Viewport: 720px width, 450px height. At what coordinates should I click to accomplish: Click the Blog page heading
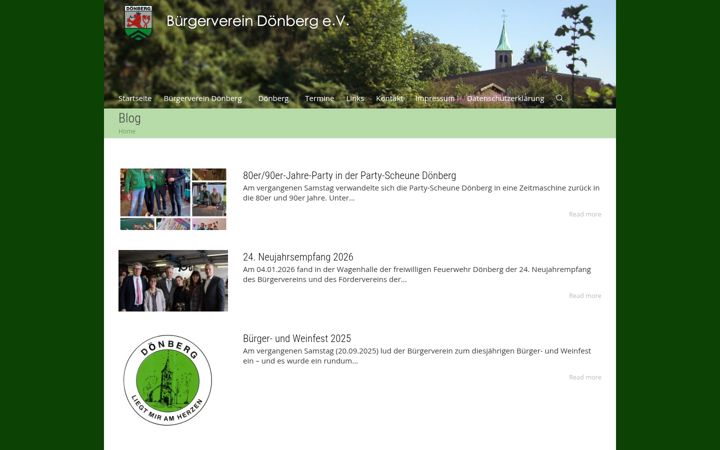point(129,118)
